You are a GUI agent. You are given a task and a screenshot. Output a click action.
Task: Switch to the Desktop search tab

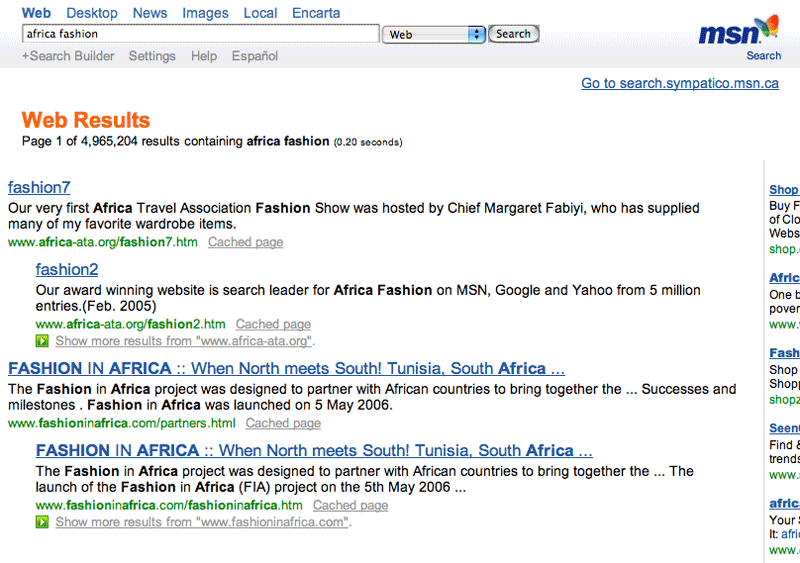tap(92, 13)
